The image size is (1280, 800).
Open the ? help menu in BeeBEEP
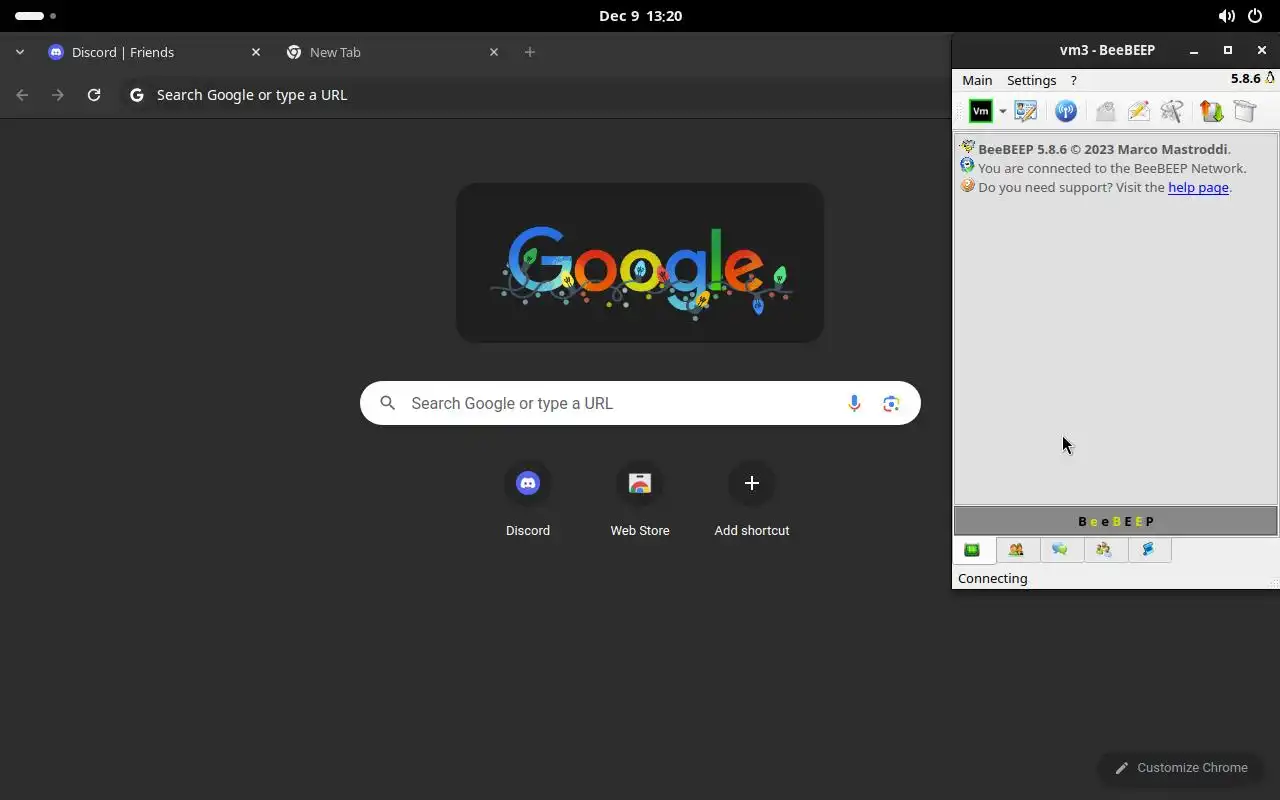1073,80
